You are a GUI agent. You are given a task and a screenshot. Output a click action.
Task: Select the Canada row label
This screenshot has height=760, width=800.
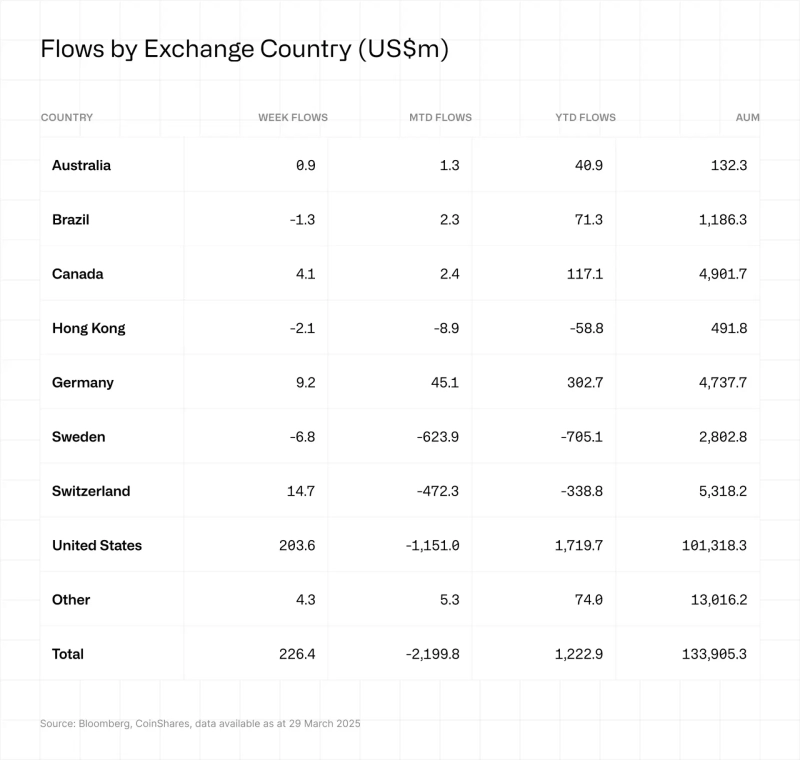(78, 274)
